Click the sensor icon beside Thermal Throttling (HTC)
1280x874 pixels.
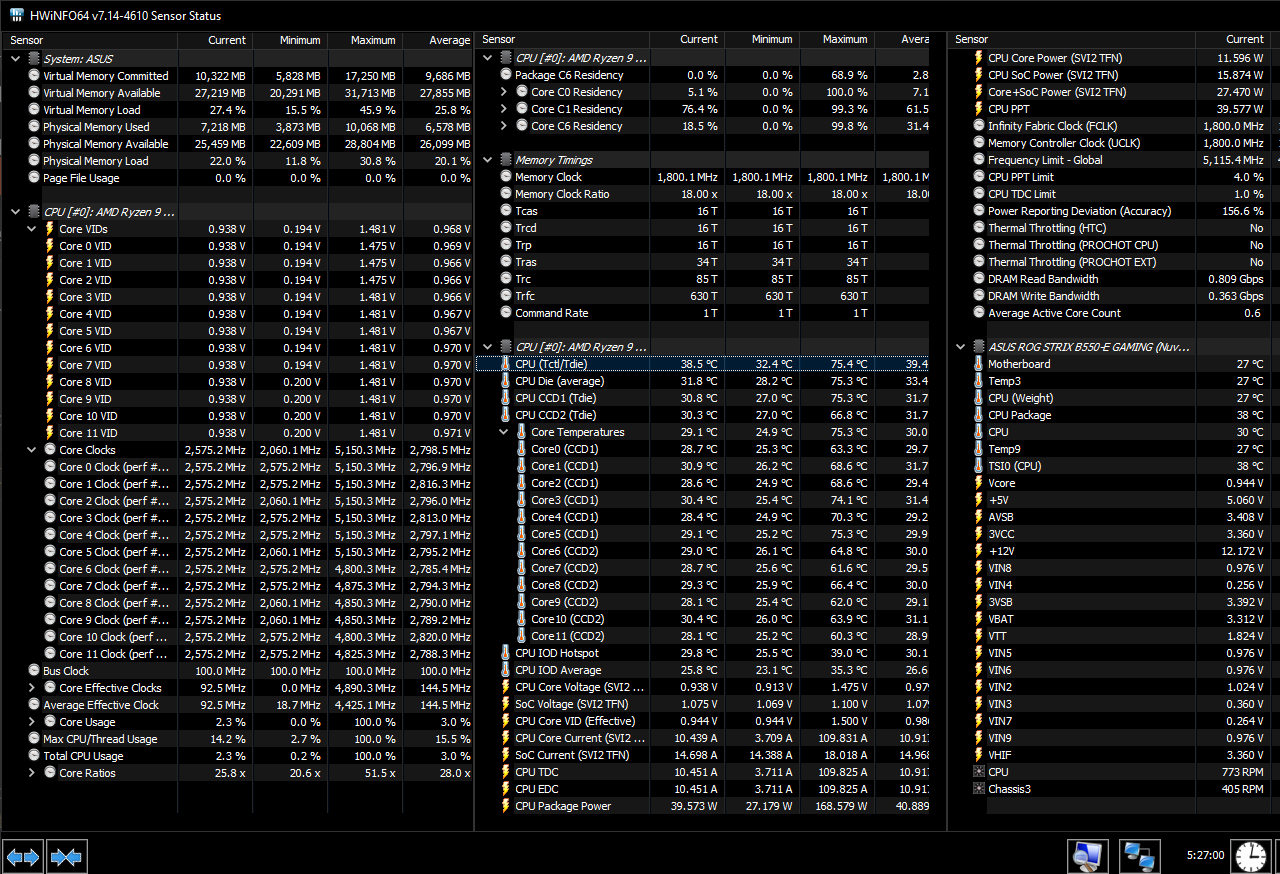[979, 228]
